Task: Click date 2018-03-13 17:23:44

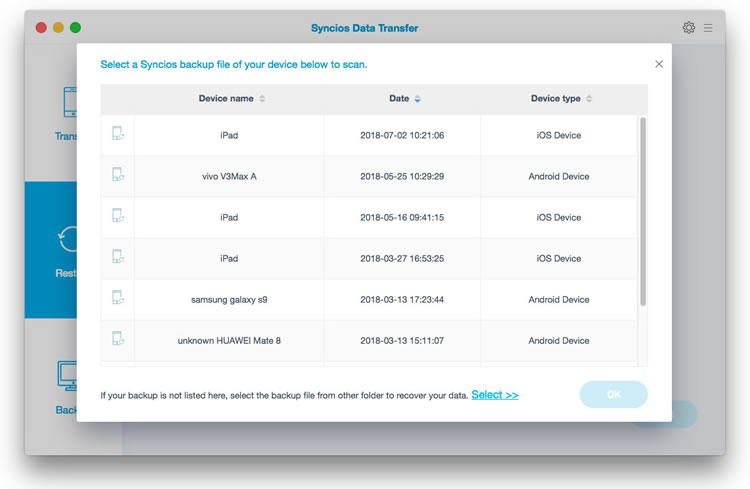Action: (402, 300)
